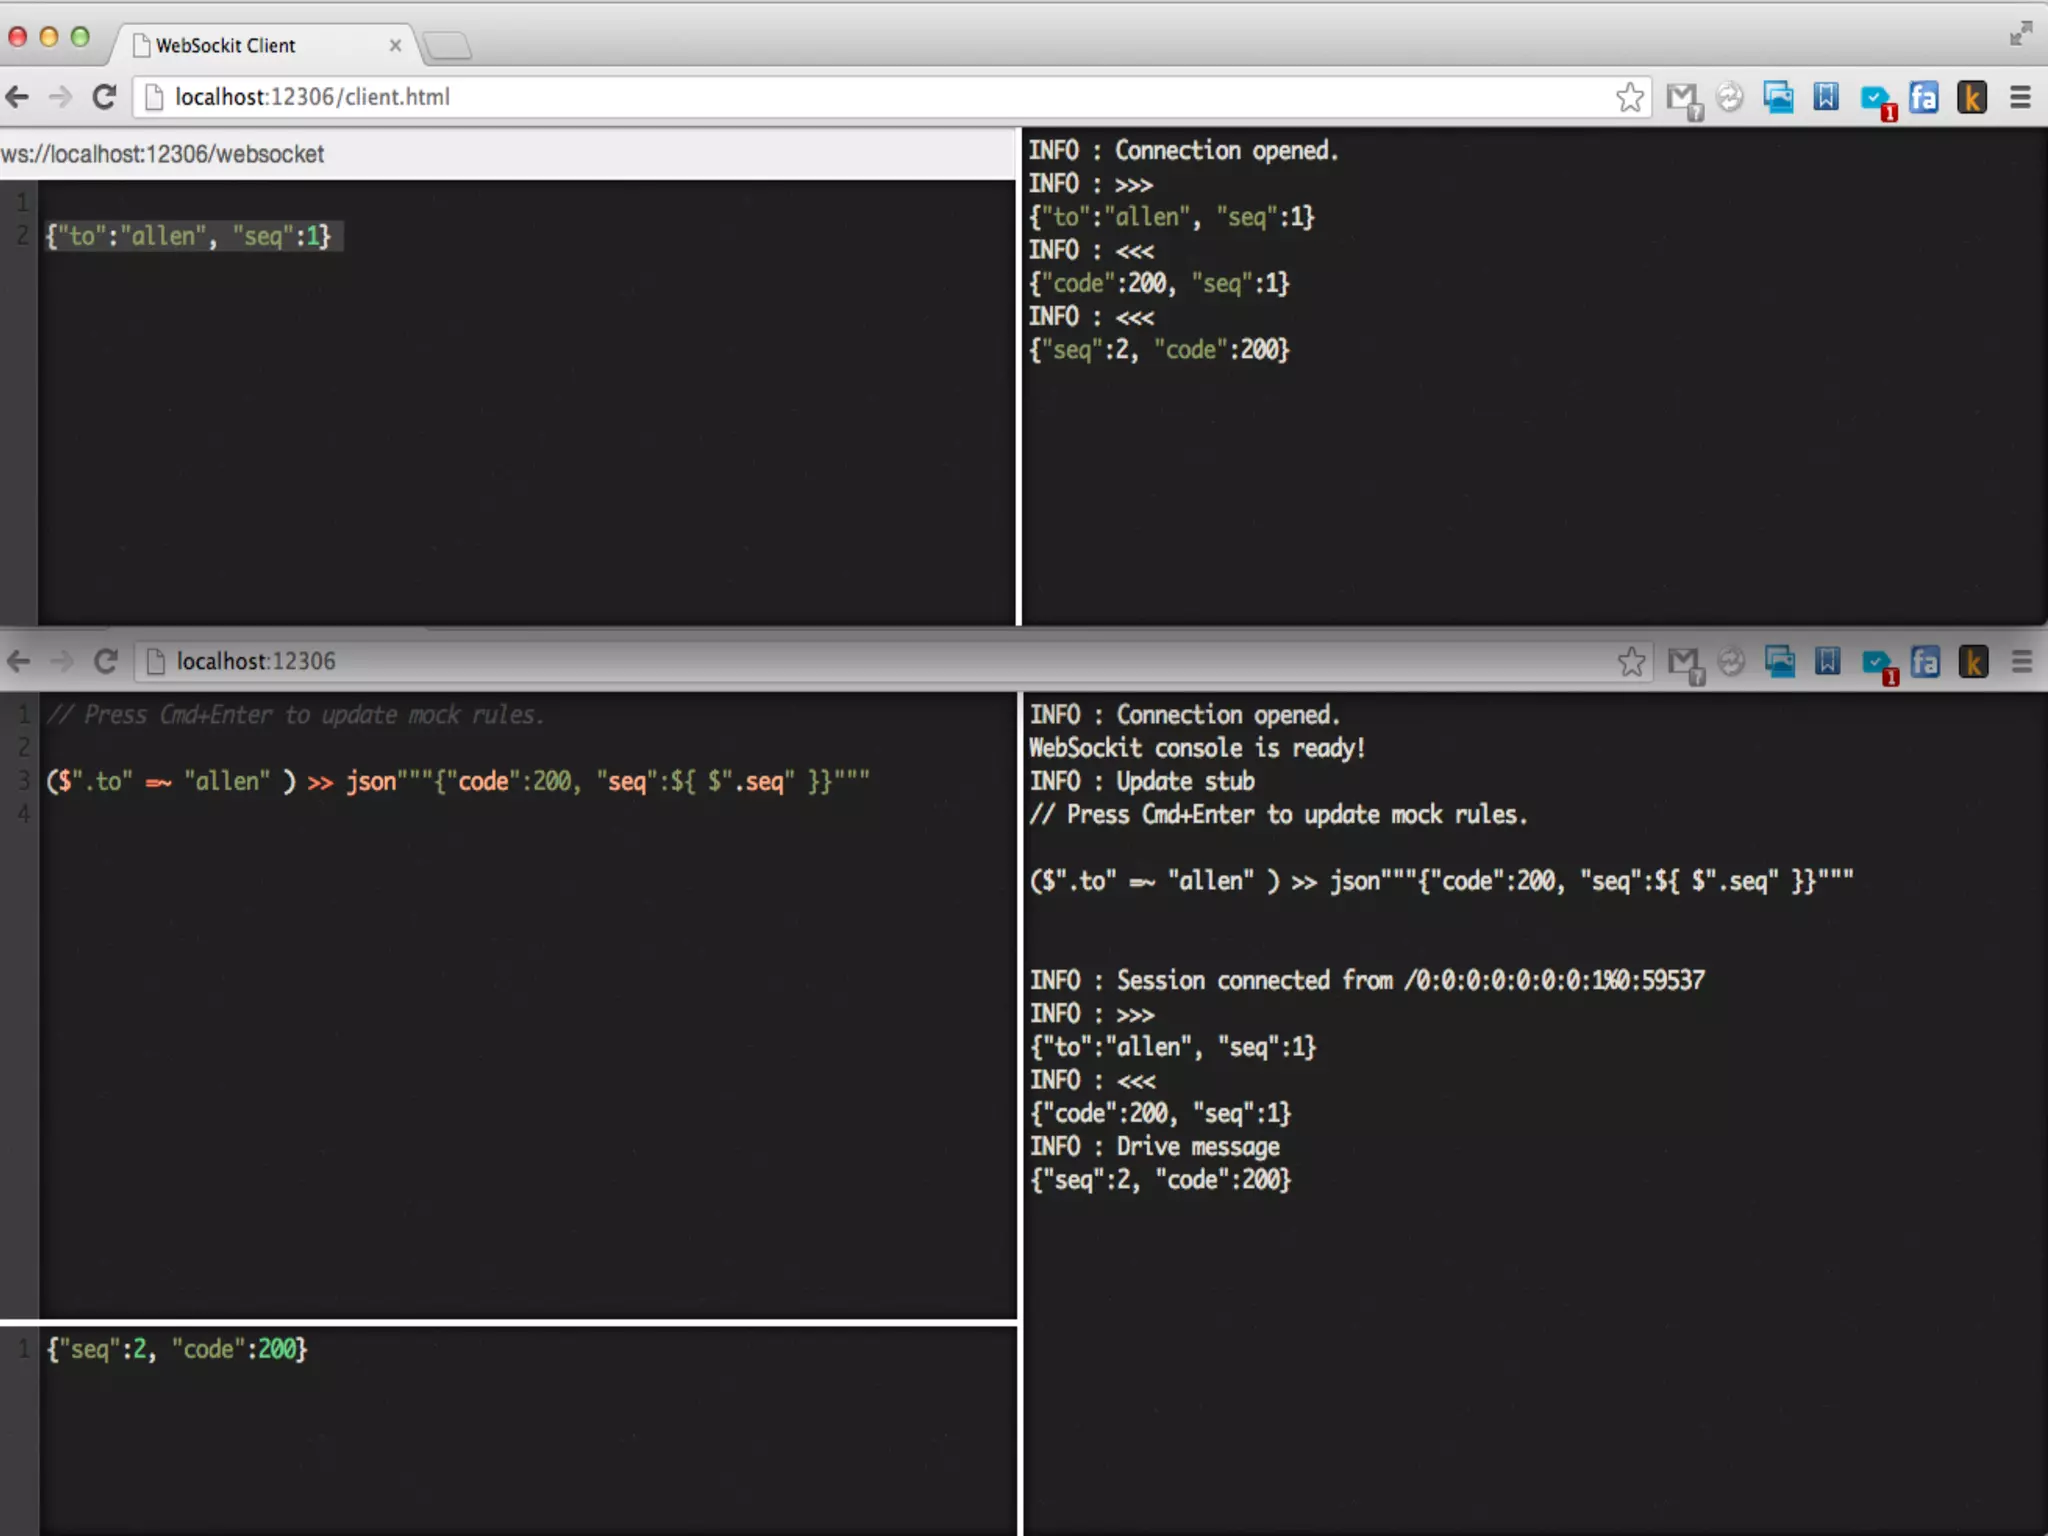
Task: Open hamburger menu in lower browser window
Action: pyautogui.click(x=2021, y=661)
